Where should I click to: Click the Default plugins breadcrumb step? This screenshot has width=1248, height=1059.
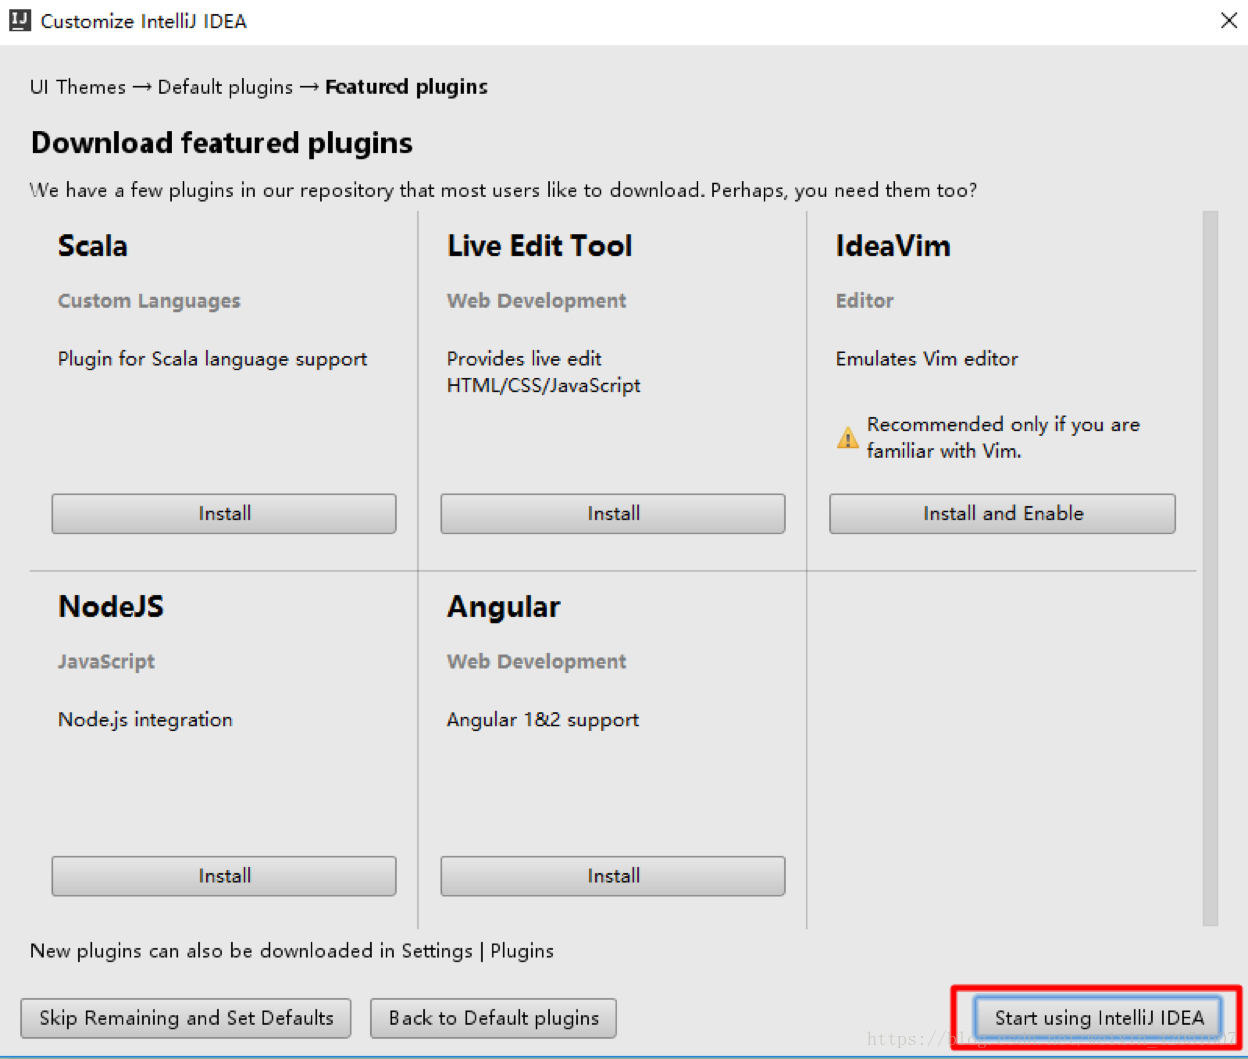tap(225, 87)
